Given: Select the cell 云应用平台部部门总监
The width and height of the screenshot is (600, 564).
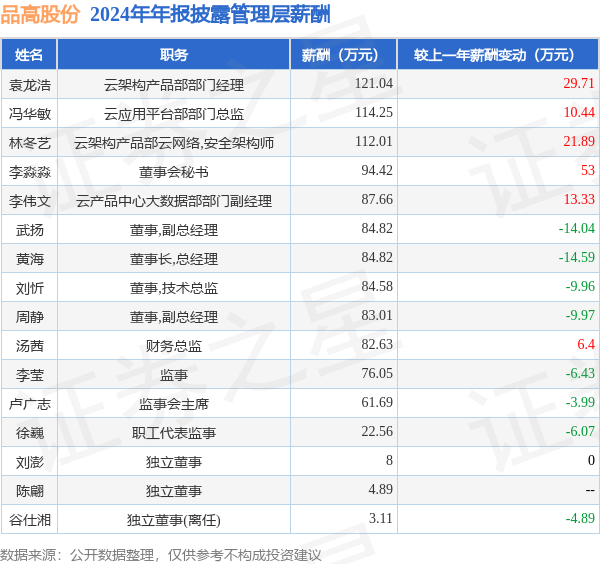Looking at the screenshot, I should pyautogui.click(x=174, y=114).
